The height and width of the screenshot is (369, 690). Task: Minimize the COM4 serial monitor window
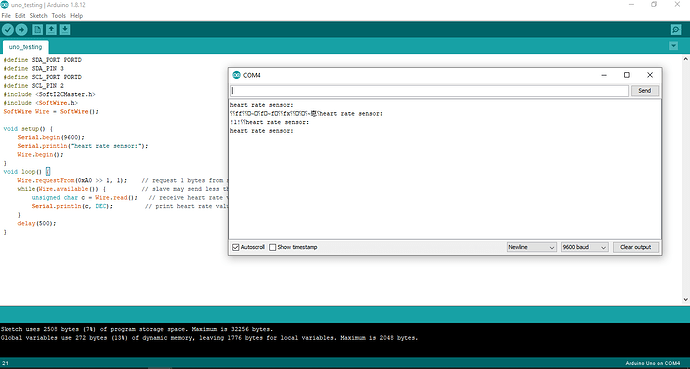click(604, 75)
